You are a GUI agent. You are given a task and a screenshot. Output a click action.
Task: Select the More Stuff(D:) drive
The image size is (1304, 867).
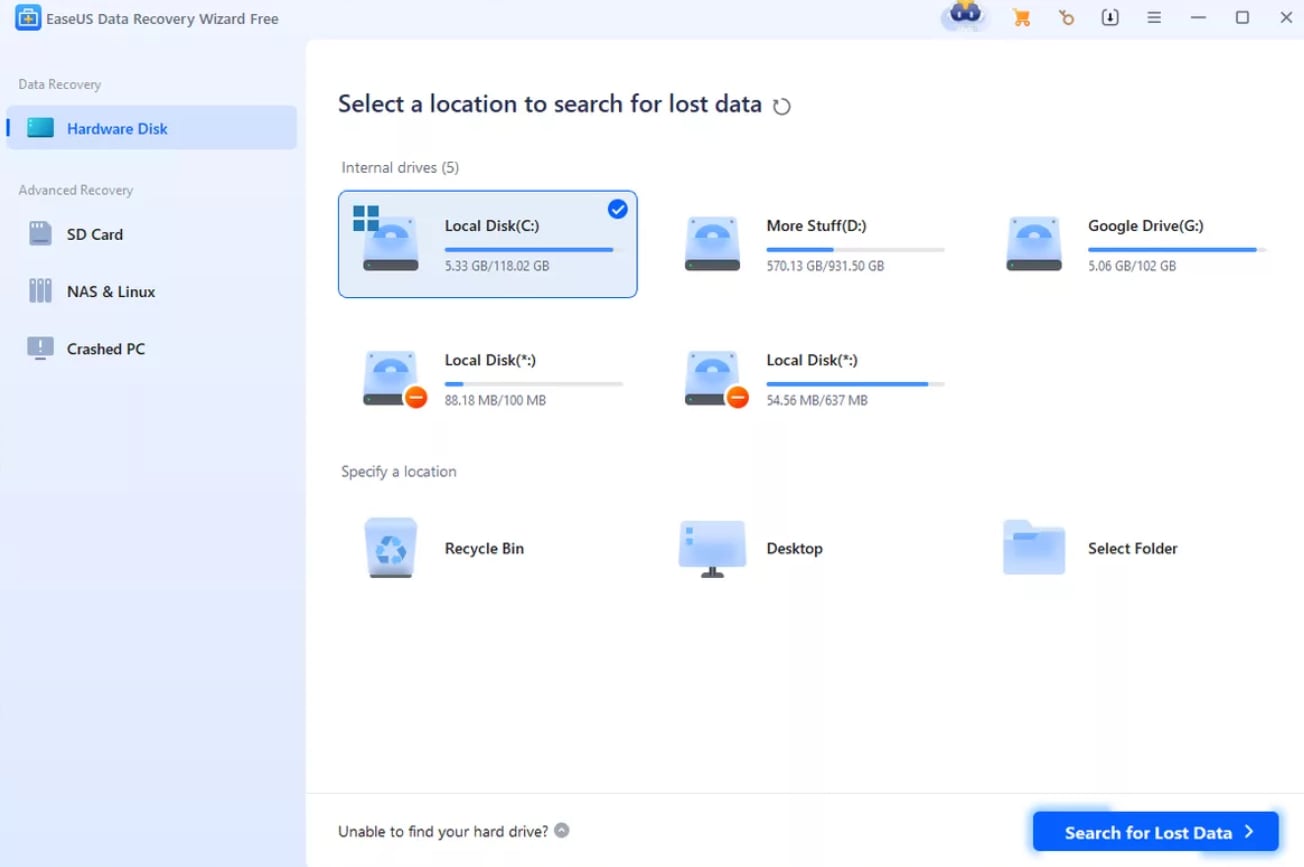pyautogui.click(x=810, y=243)
